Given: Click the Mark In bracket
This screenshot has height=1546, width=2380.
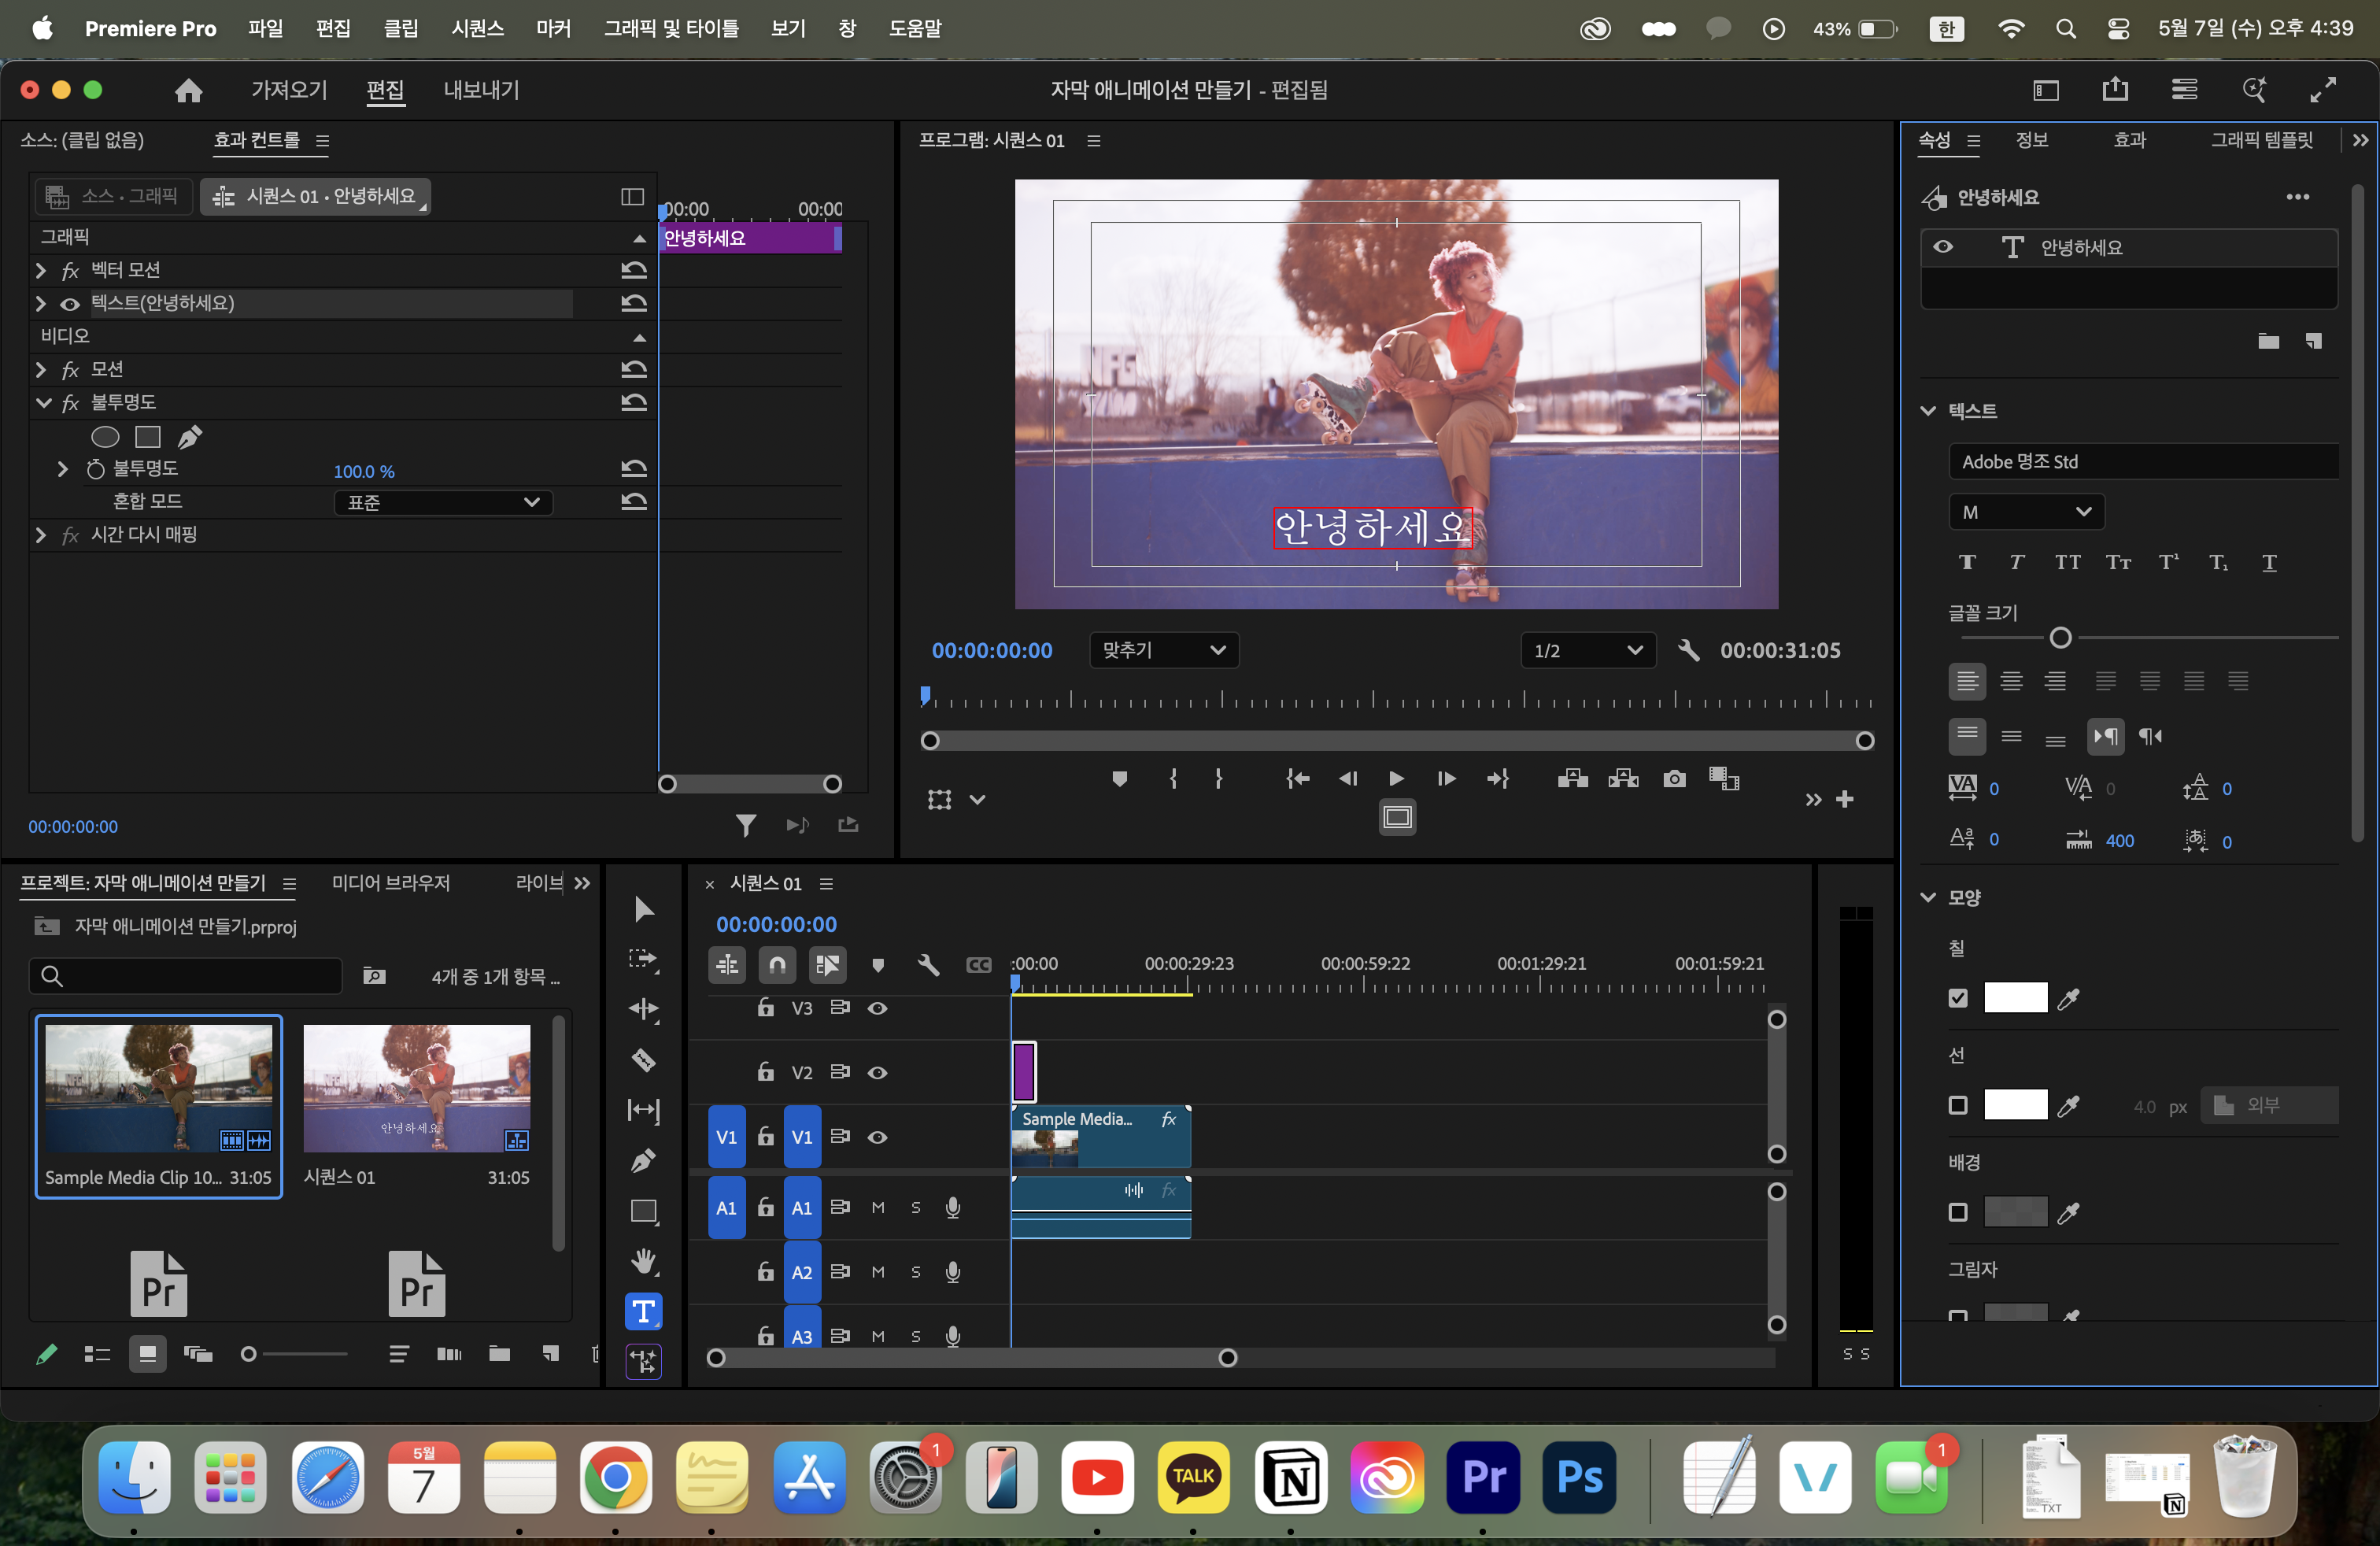Looking at the screenshot, I should (1173, 778).
